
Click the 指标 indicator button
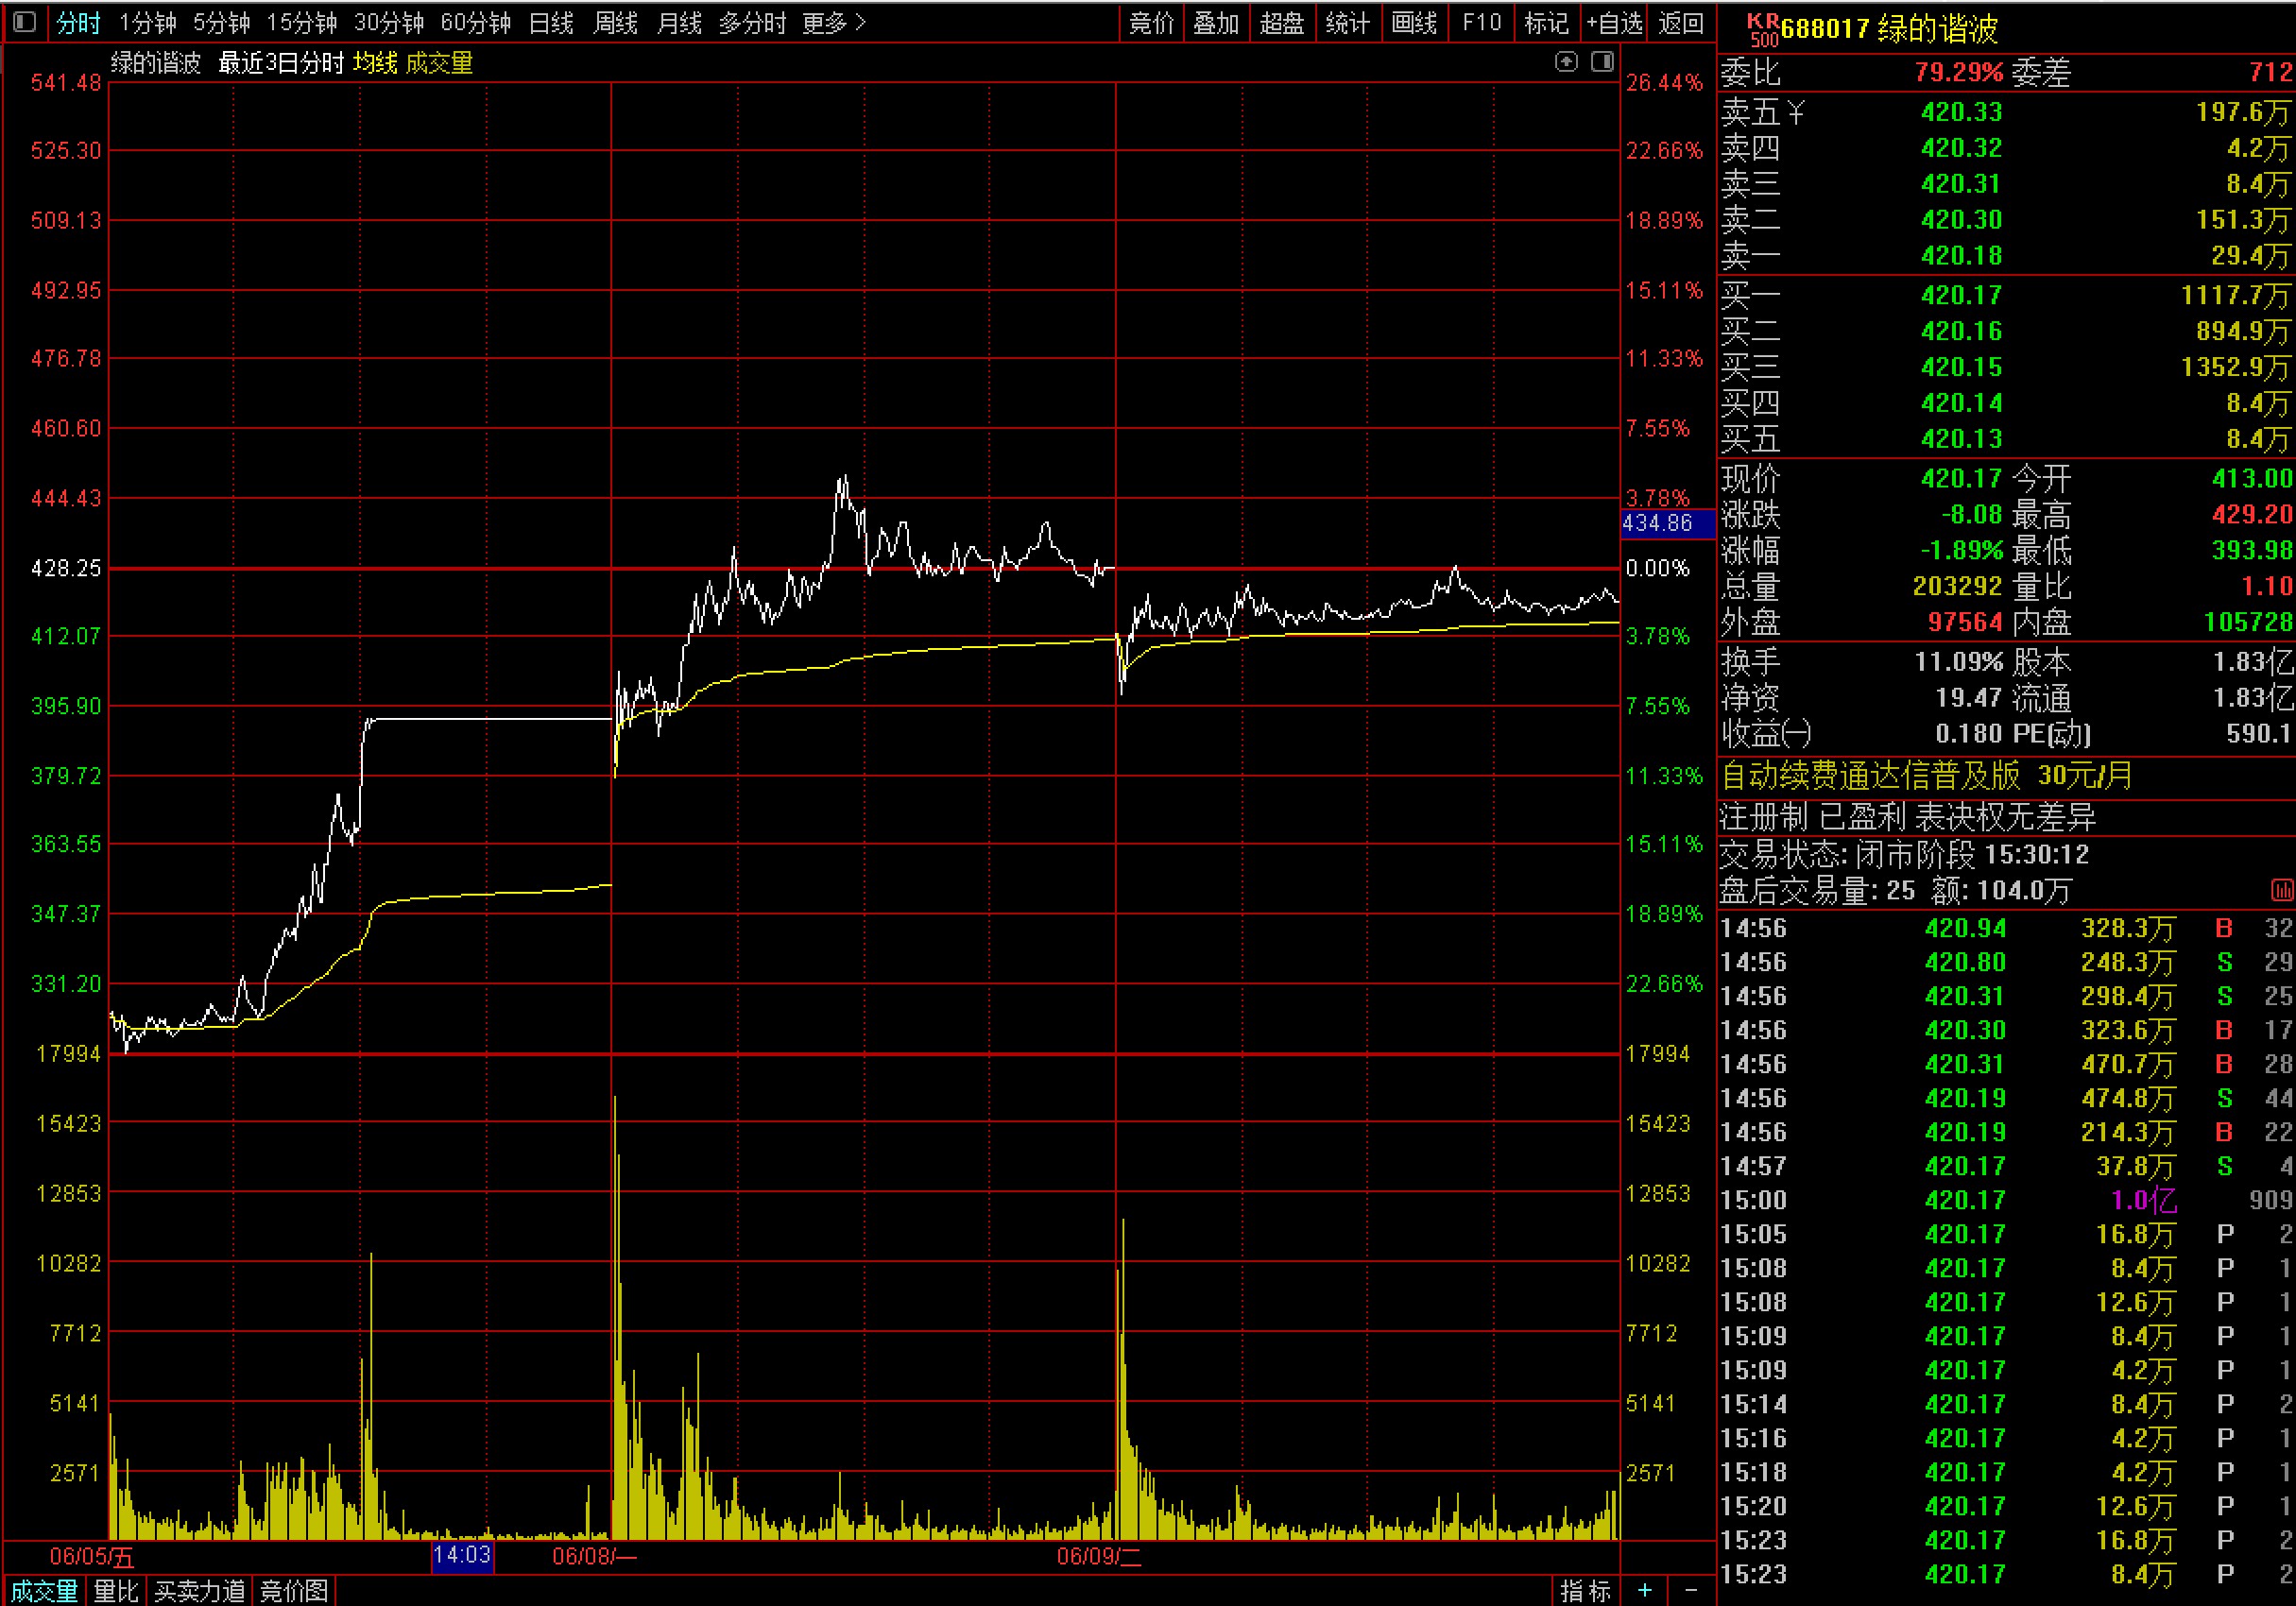1586,1590
